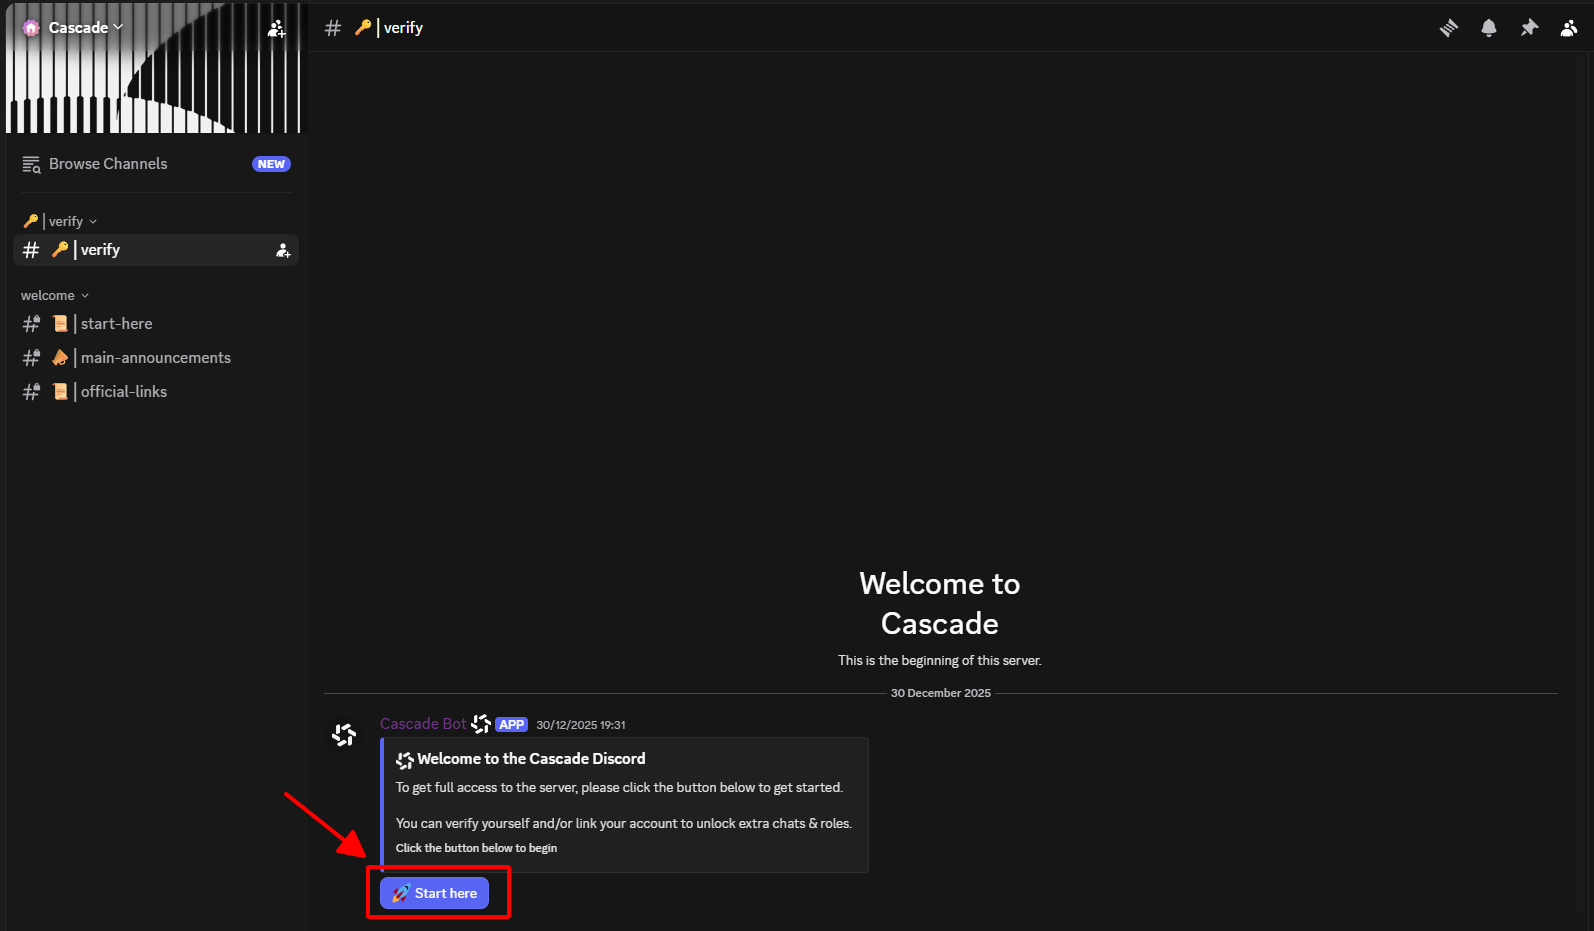Click the Browse Channels icon
Screen dimensions: 1594x931
pyautogui.click(x=31, y=164)
